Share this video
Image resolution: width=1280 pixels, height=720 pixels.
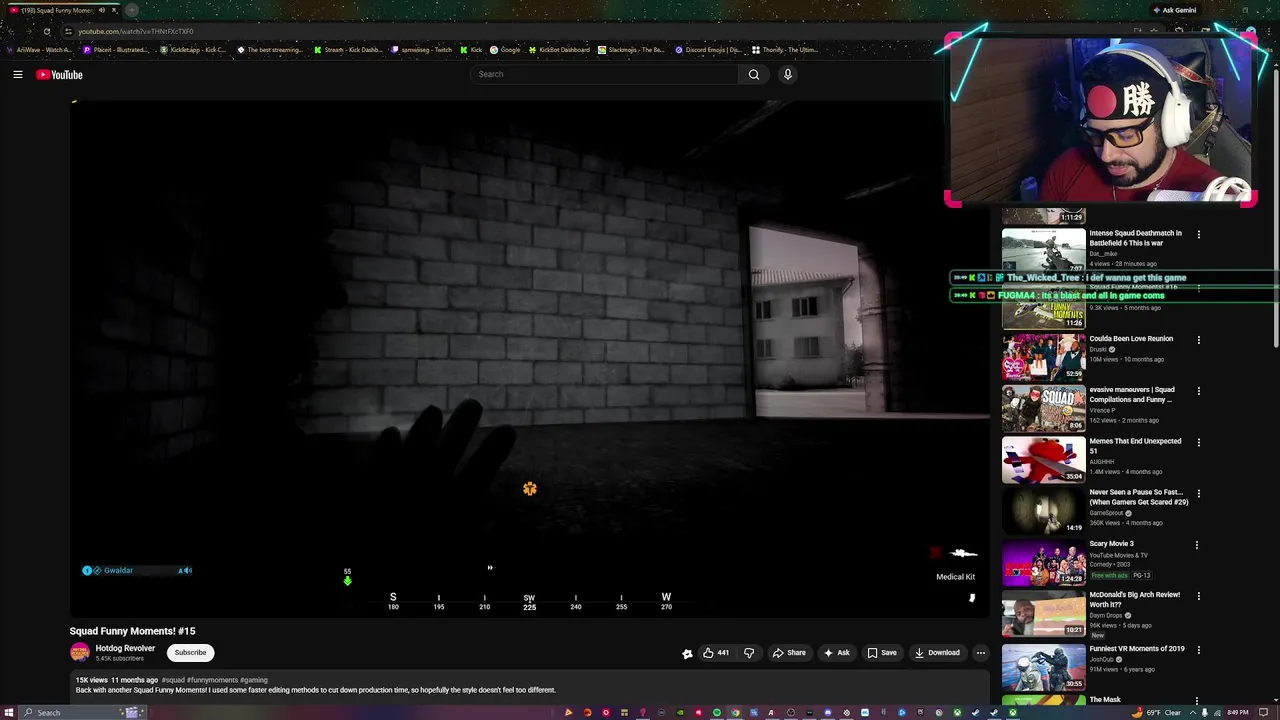[x=789, y=653]
